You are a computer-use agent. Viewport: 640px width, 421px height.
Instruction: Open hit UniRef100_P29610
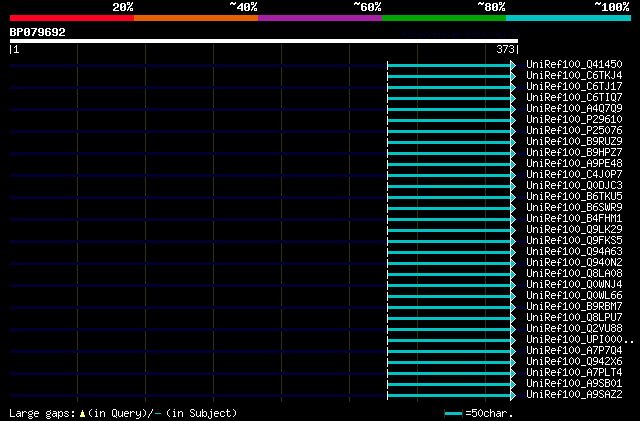(x=574, y=119)
